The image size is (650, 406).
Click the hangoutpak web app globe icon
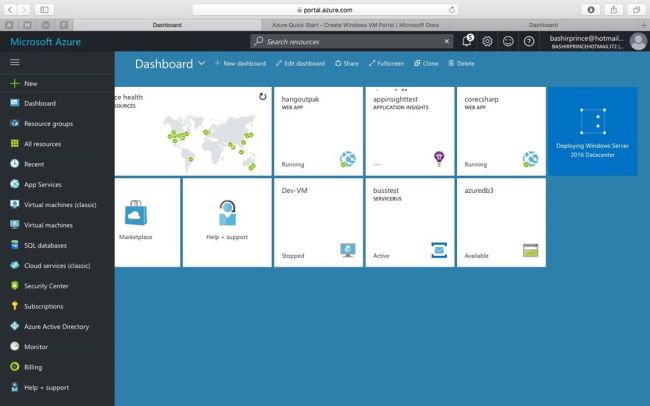(x=347, y=159)
